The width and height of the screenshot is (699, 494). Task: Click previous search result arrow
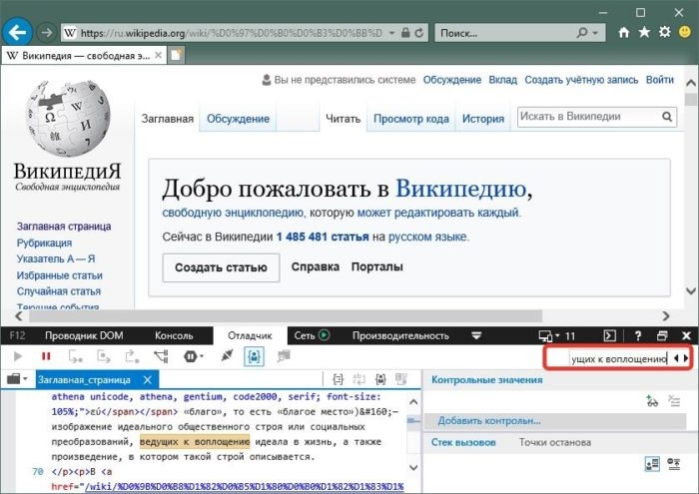[676, 358]
